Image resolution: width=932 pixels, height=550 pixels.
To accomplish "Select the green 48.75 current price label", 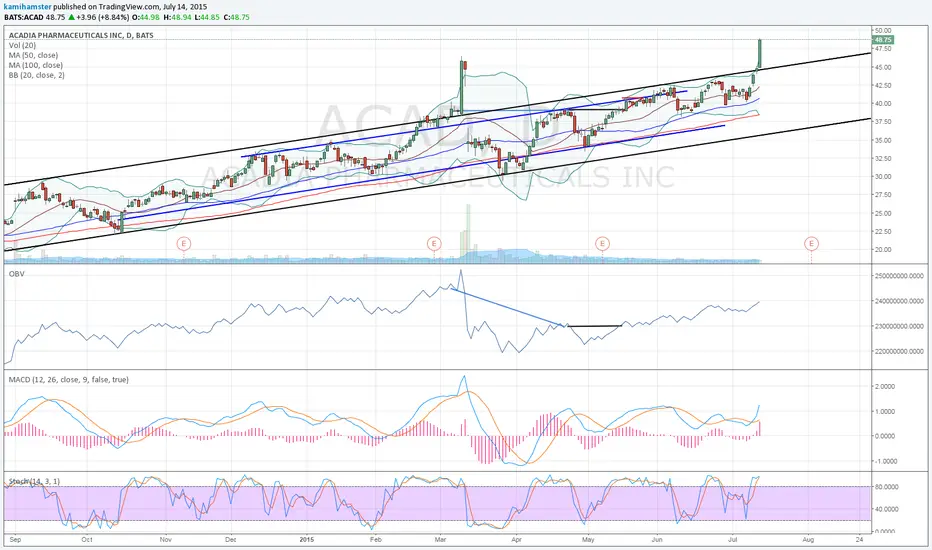I will [883, 40].
